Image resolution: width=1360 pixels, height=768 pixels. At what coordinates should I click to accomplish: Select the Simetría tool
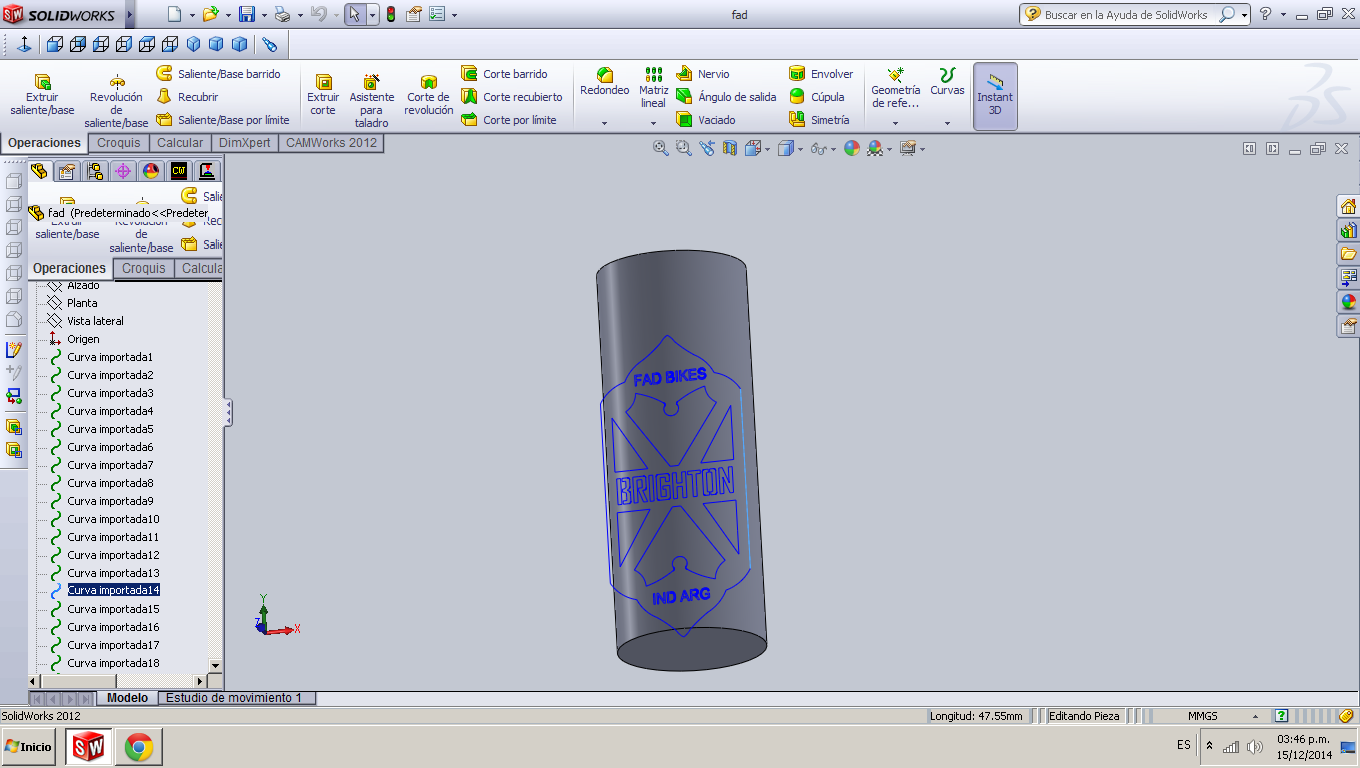(819, 120)
